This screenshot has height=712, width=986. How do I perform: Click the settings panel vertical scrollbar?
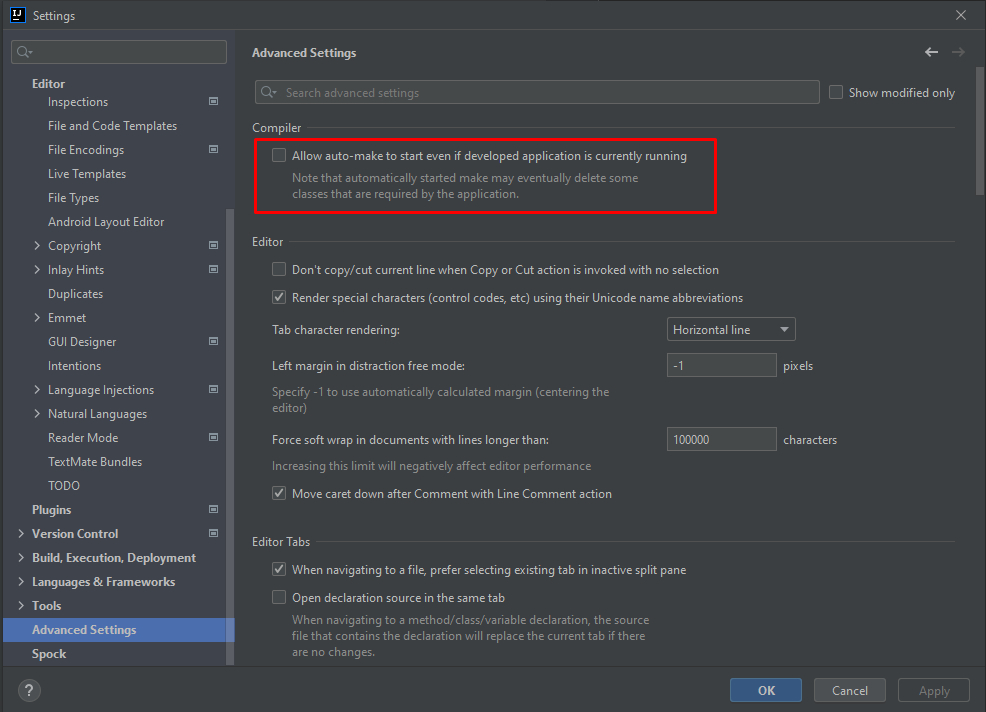pos(979,130)
